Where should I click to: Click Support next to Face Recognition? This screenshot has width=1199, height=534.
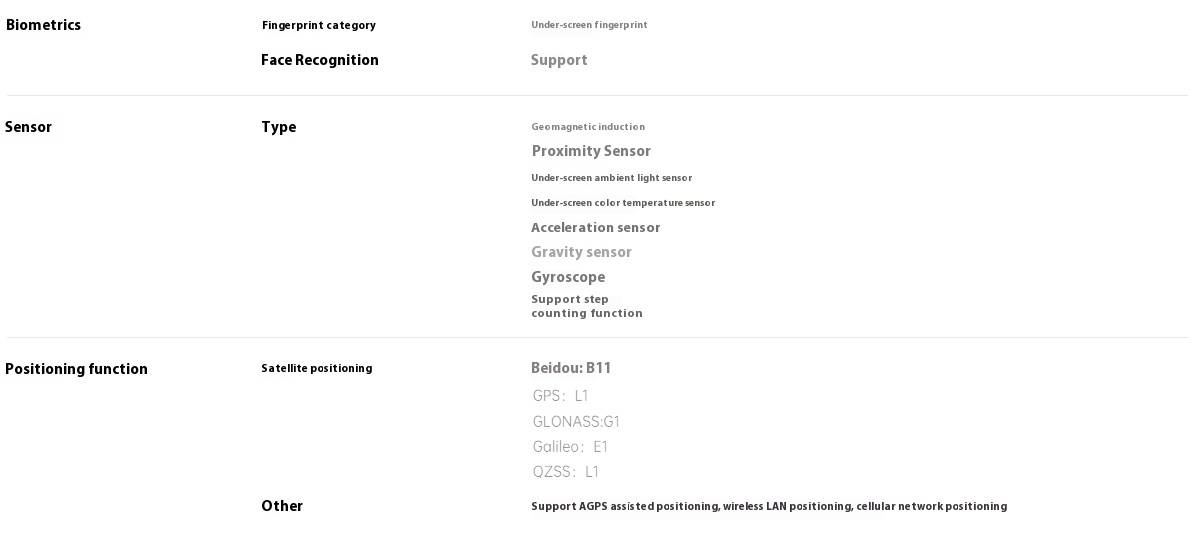pos(559,60)
